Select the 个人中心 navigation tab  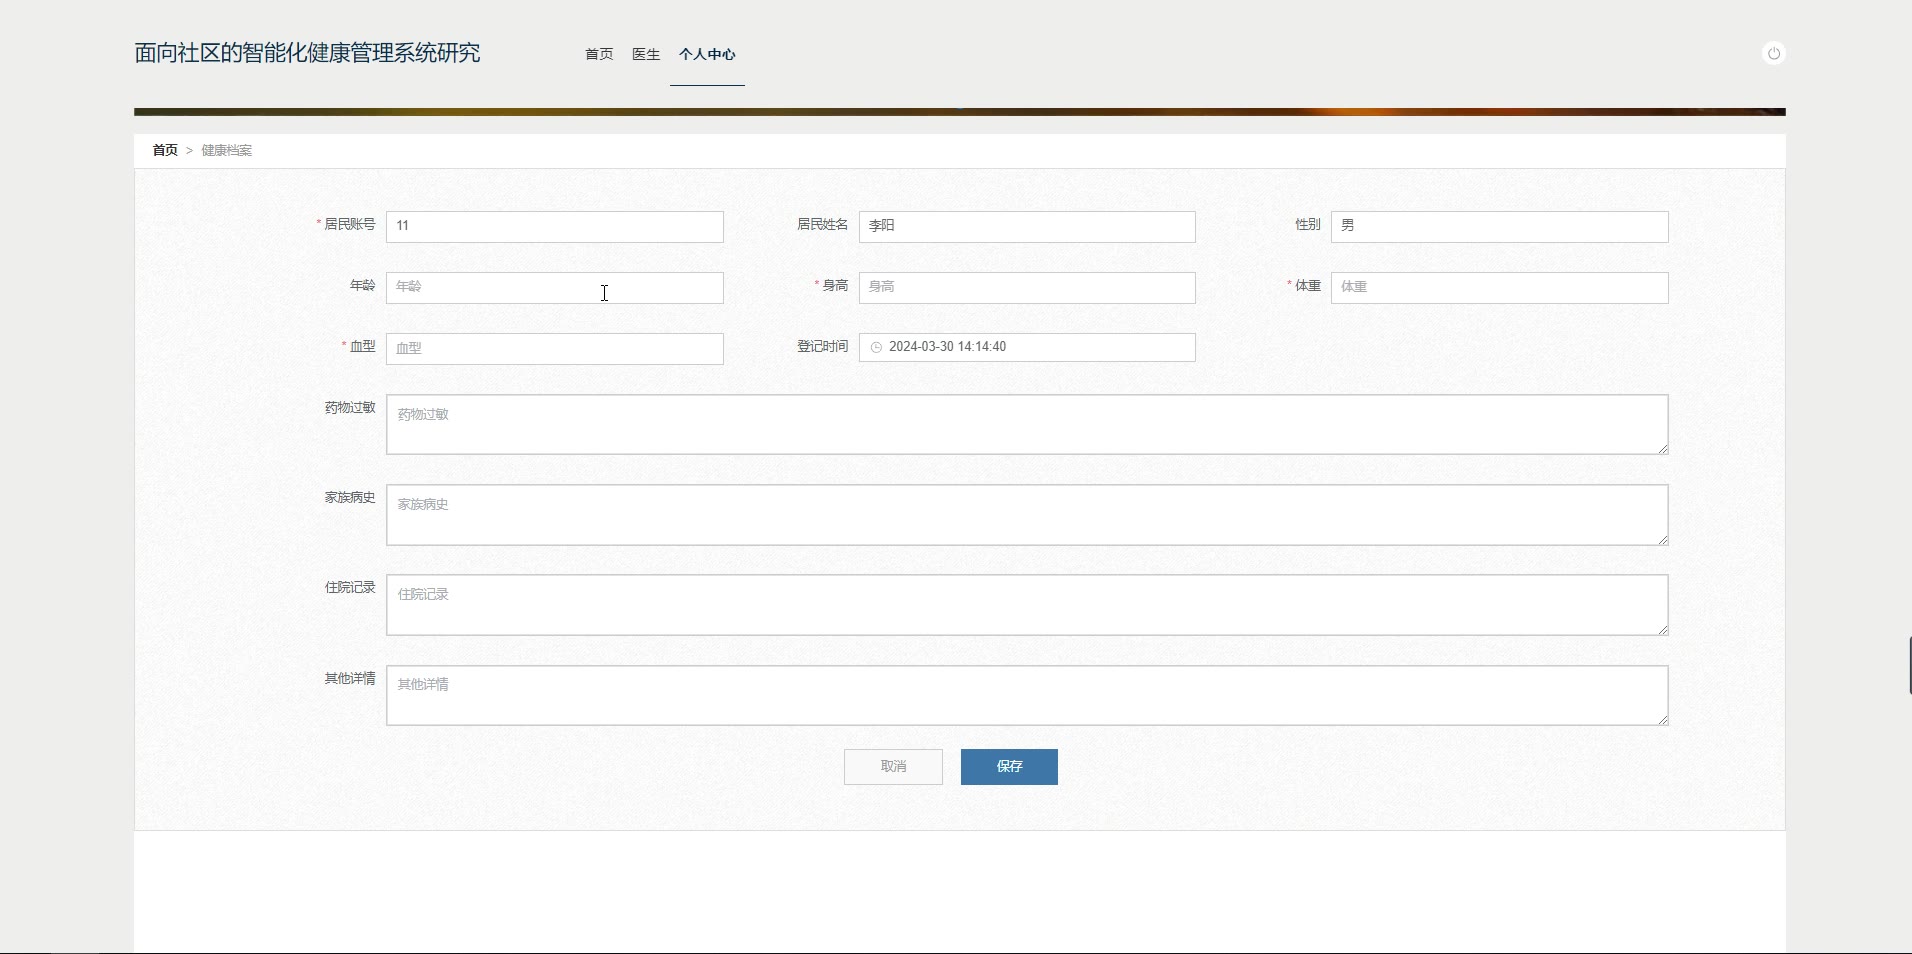[707, 54]
